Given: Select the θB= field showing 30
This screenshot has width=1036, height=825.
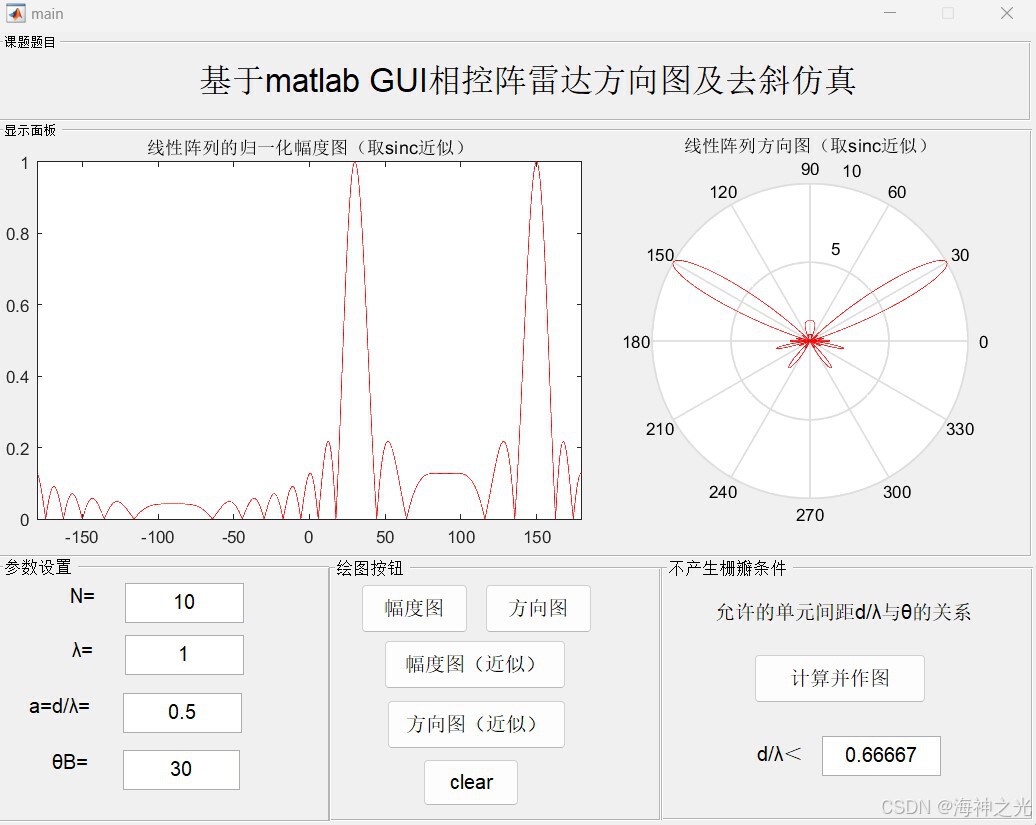Looking at the screenshot, I should (182, 770).
